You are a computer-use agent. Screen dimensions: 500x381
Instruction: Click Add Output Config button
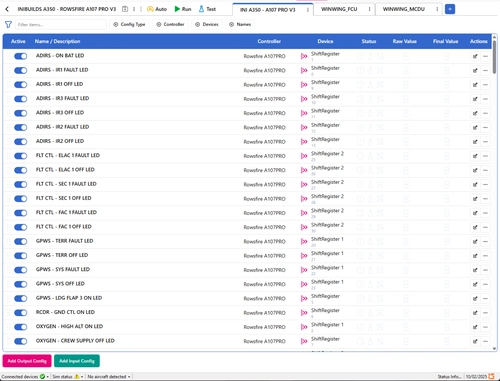pyautogui.click(x=27, y=361)
